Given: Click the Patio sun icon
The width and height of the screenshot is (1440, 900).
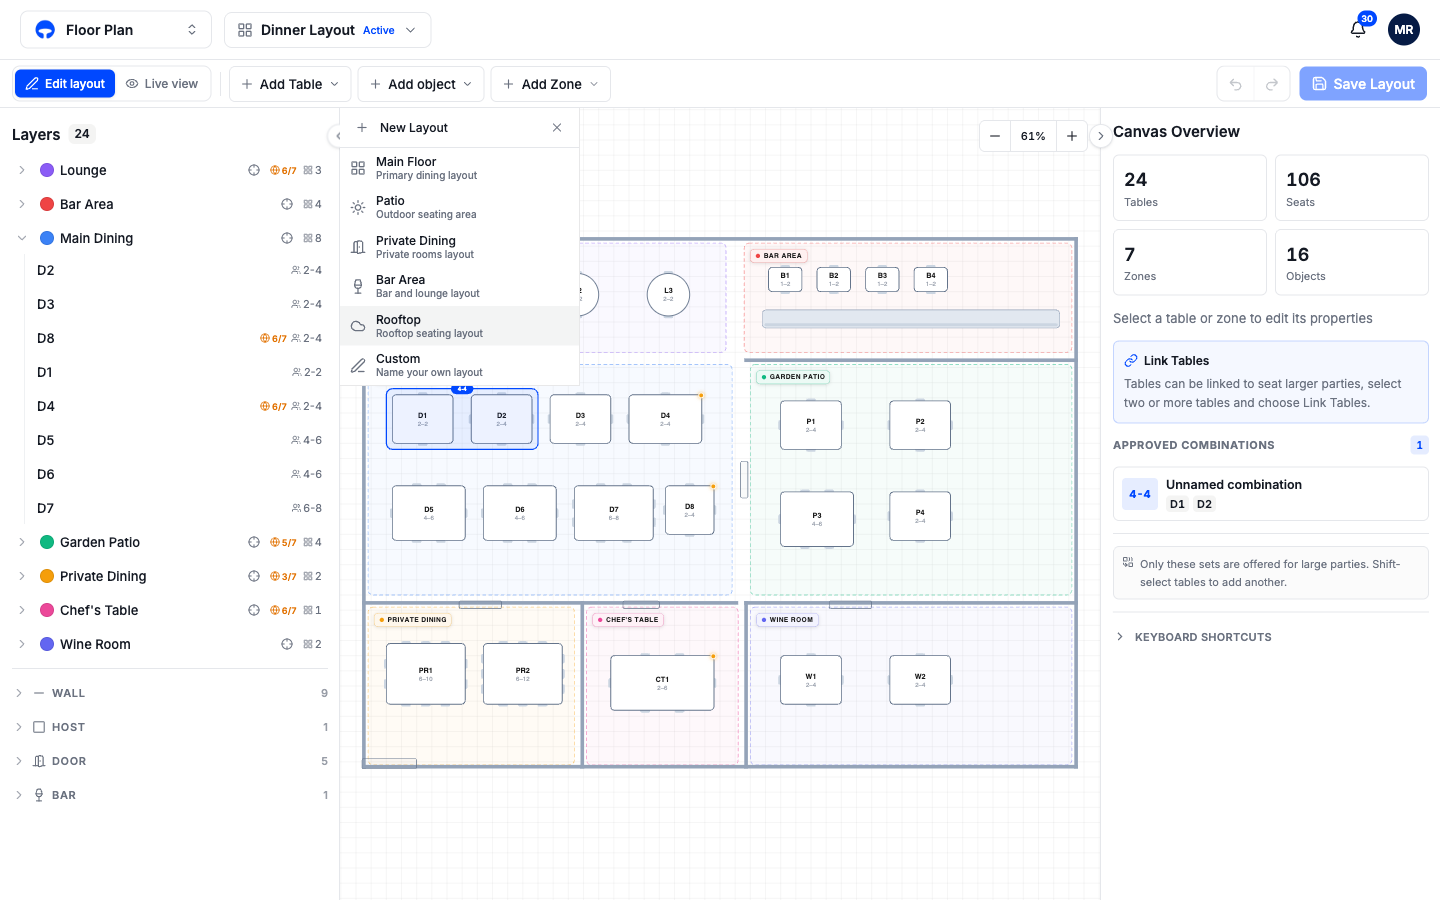Looking at the screenshot, I should [358, 207].
